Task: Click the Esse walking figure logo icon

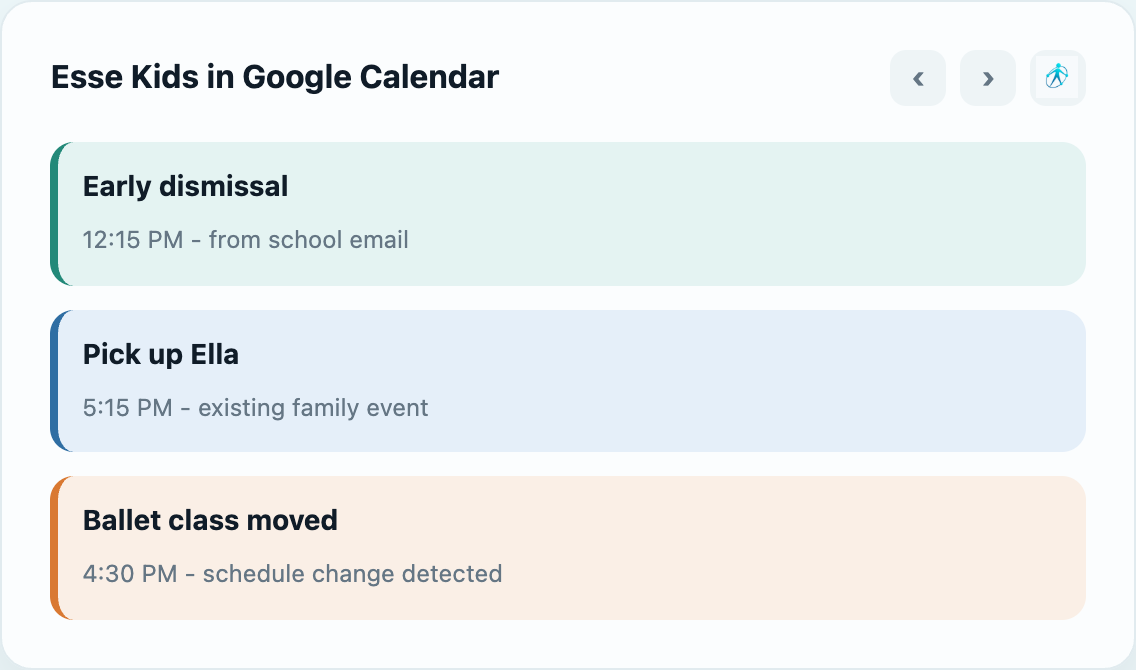Action: 1057,78
